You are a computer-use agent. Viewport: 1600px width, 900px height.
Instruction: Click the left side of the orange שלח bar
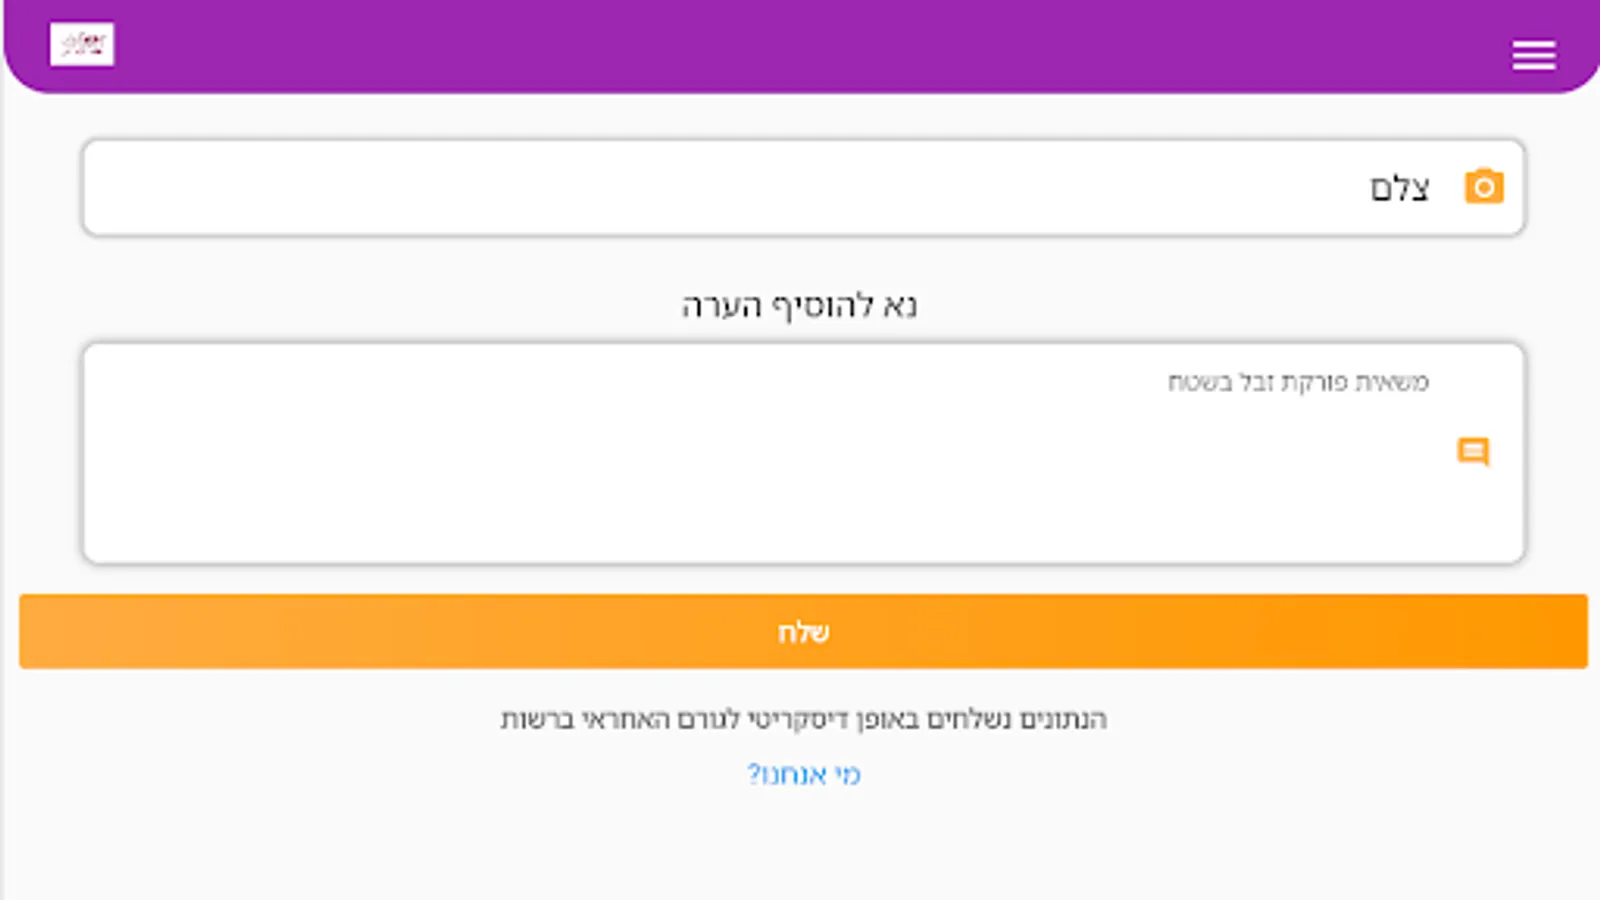coord(200,631)
